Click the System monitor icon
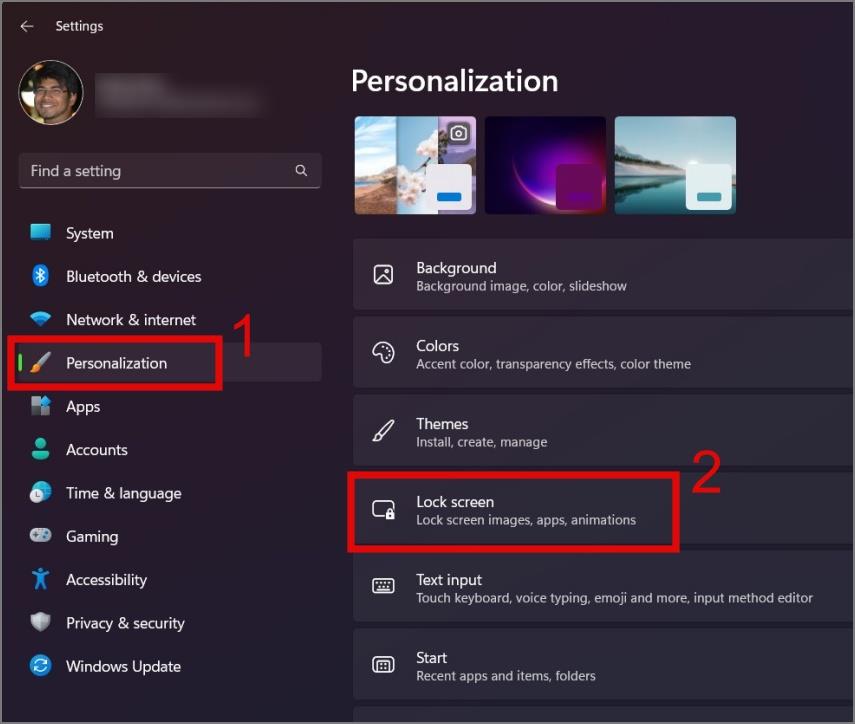855x724 pixels. [40, 232]
